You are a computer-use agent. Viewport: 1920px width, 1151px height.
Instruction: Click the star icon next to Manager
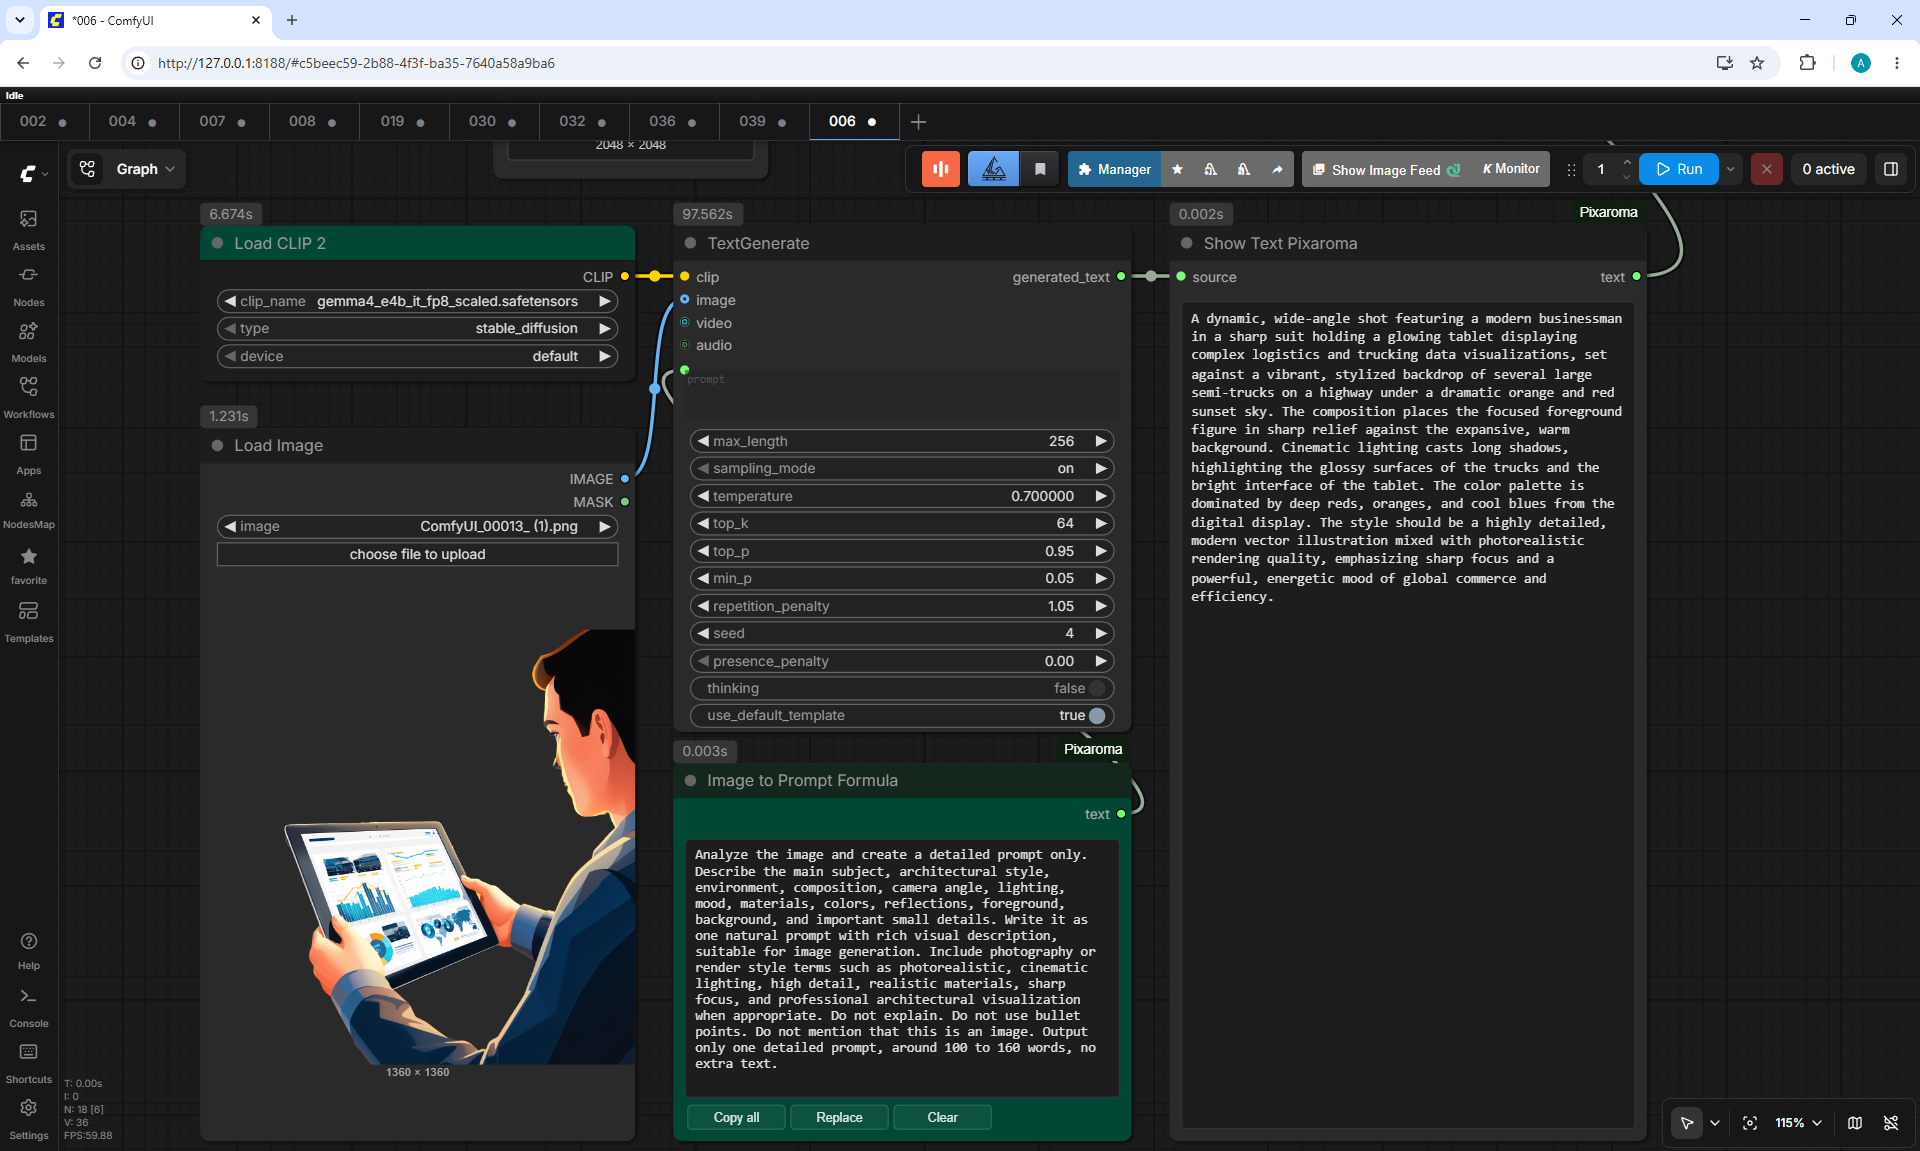[1177, 169]
